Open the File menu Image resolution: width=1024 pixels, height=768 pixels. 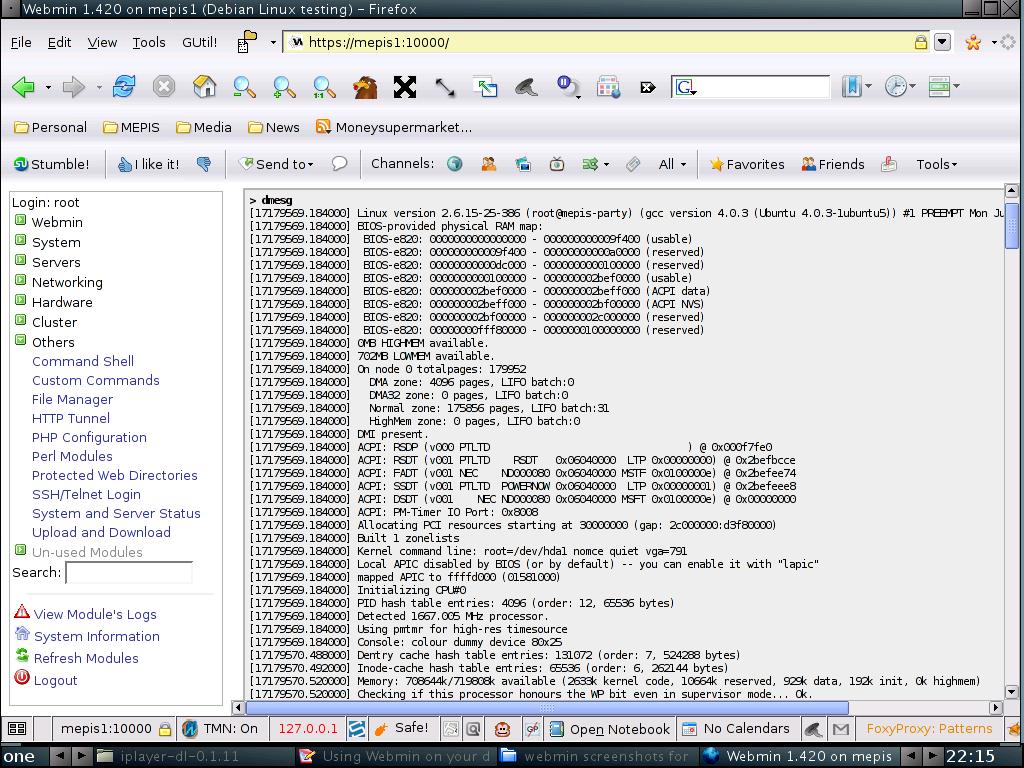(x=21, y=42)
